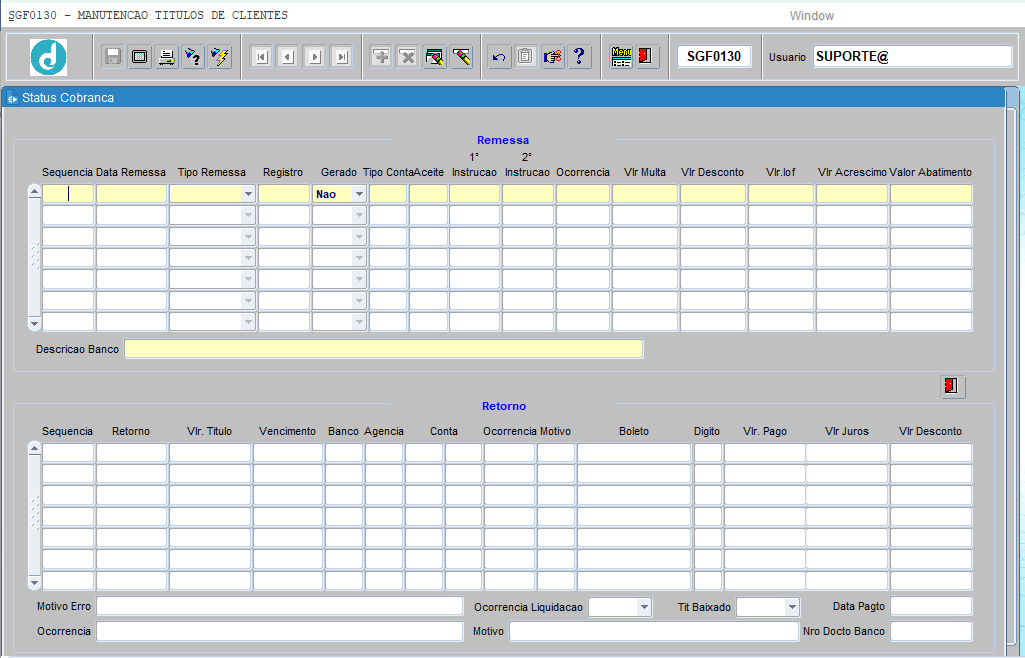The image size is (1025, 658).
Task: Click the blue 'd' application logo
Action: tap(48, 57)
